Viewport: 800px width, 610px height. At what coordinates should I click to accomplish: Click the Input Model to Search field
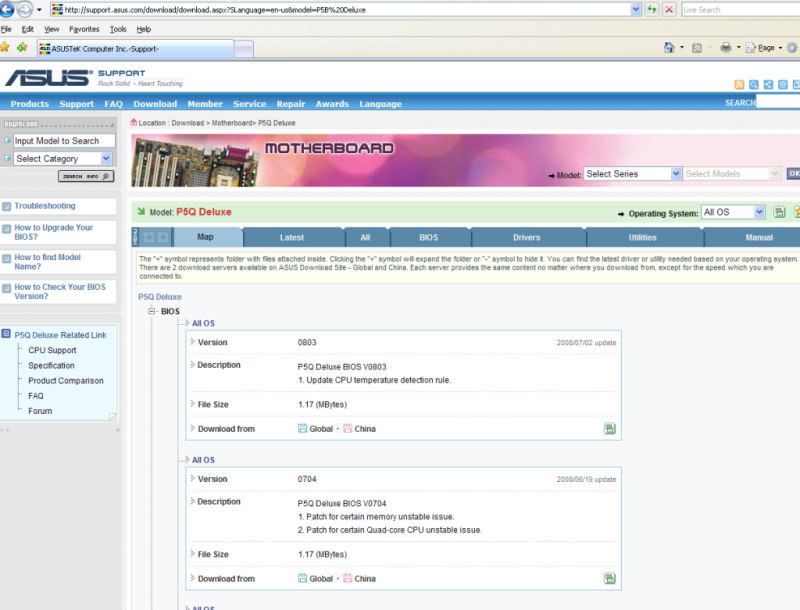tap(64, 141)
